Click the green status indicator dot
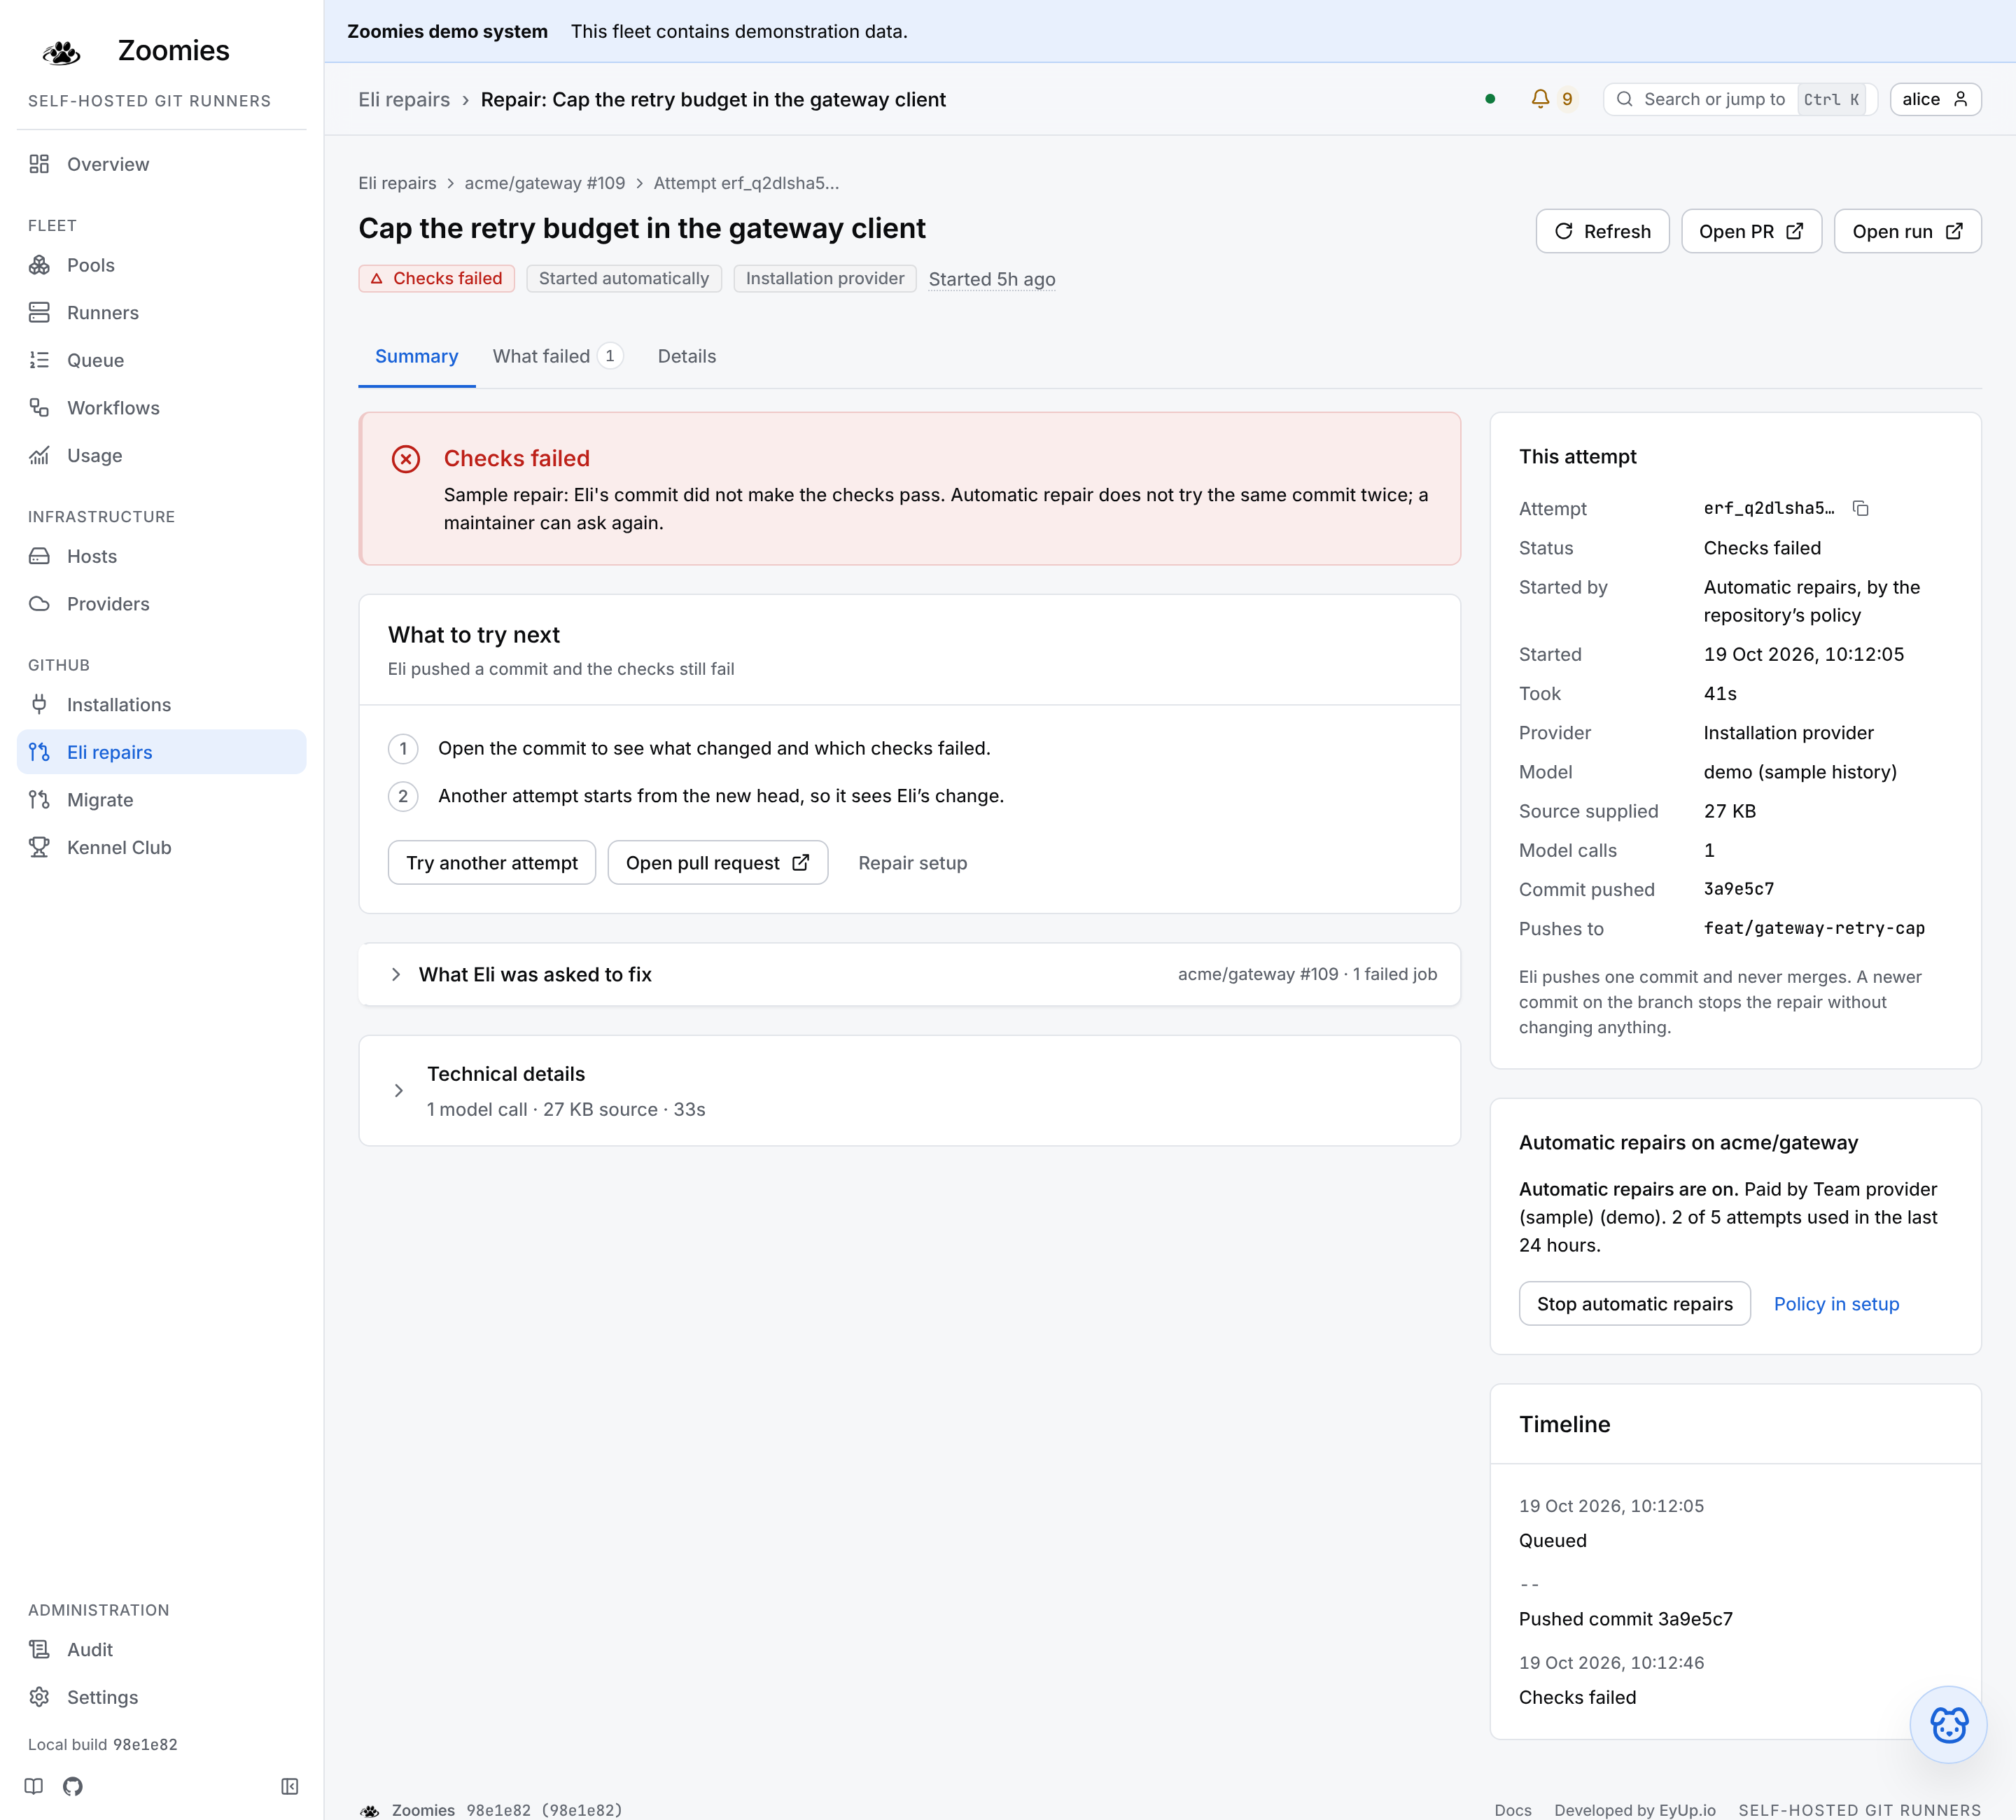 pos(1490,99)
